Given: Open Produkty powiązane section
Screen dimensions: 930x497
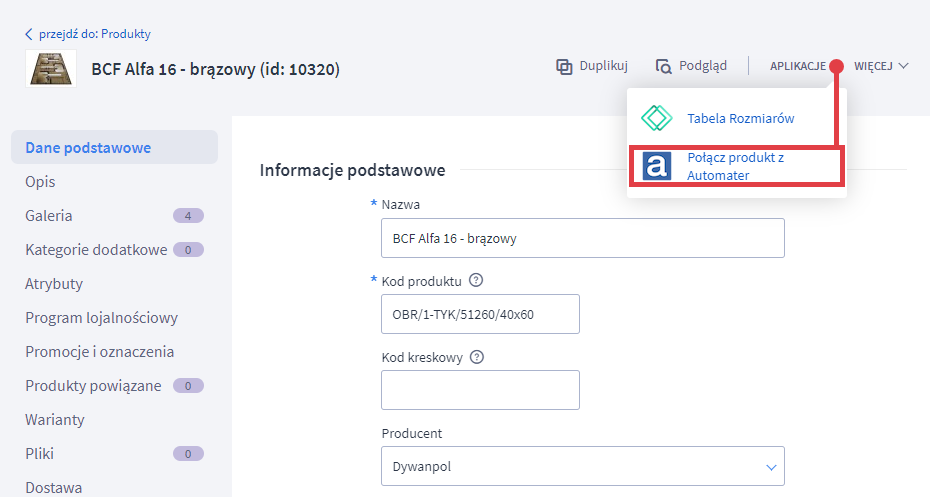Looking at the screenshot, I should [93, 386].
